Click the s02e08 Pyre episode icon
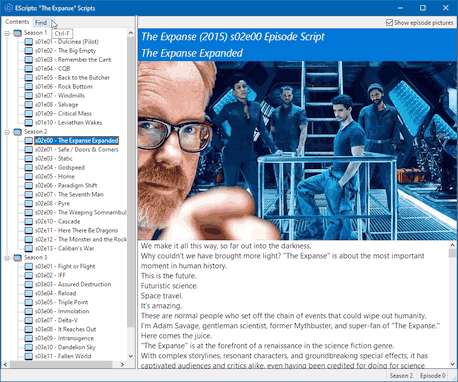Viewport: 458px width, 382px height. [29, 204]
